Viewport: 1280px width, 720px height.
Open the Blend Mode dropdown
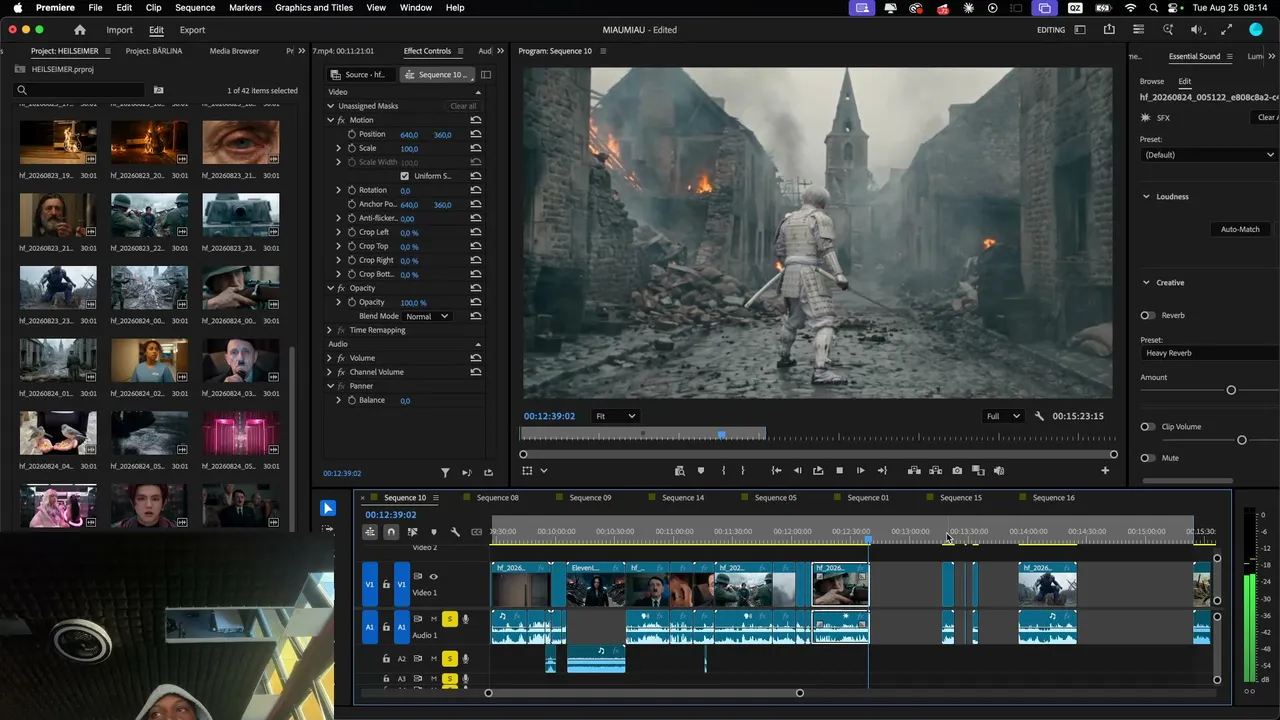pos(427,316)
